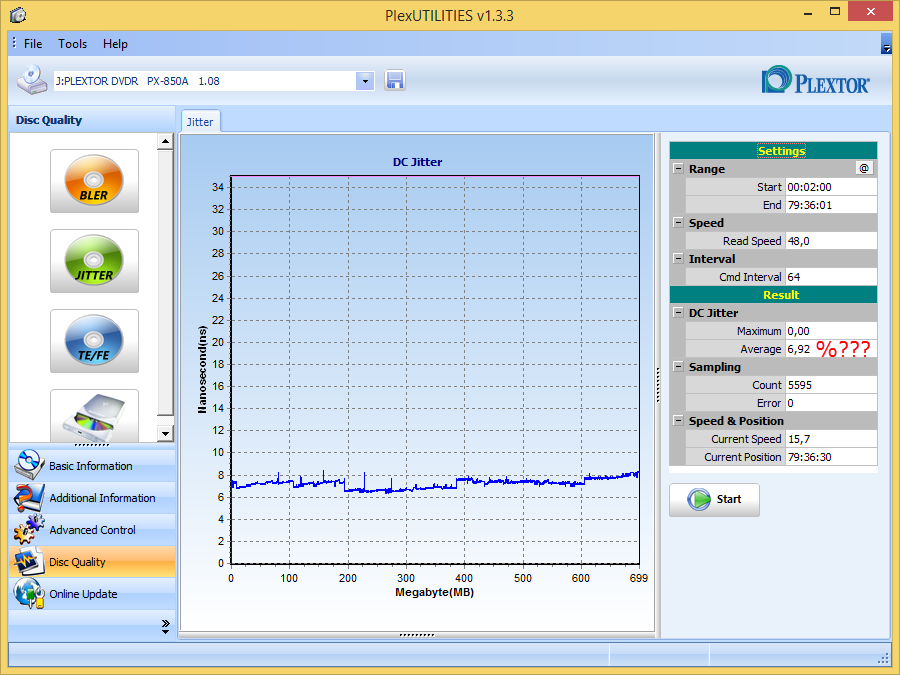This screenshot has width=900, height=675.
Task: Click the green play icon on Start
Action: pyautogui.click(x=699, y=499)
